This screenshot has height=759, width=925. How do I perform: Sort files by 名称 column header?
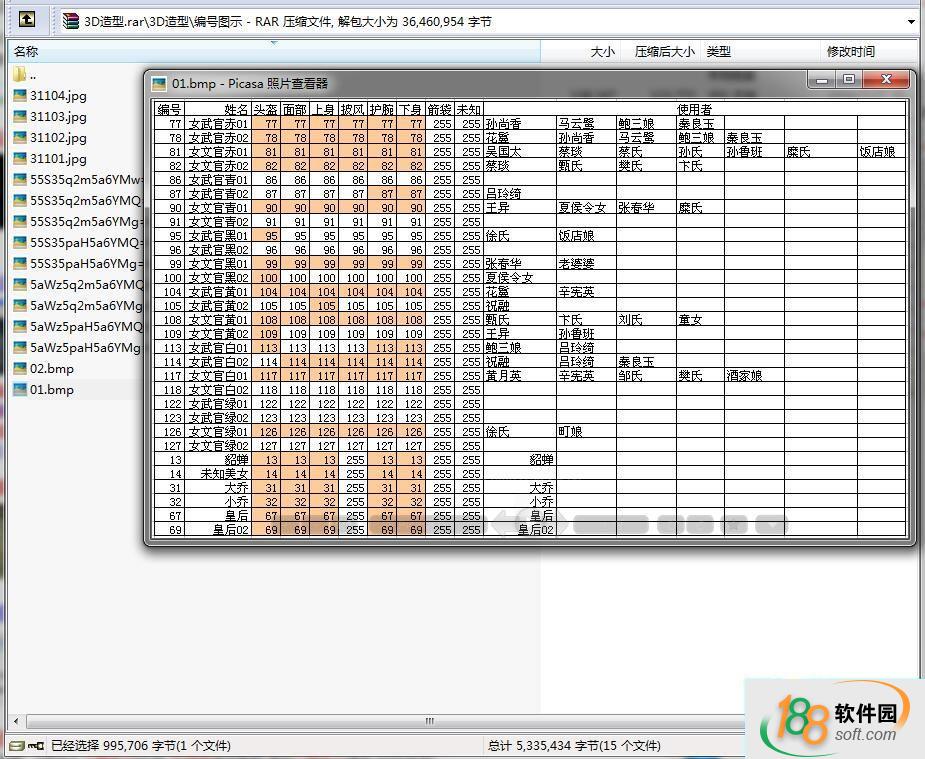(x=27, y=51)
